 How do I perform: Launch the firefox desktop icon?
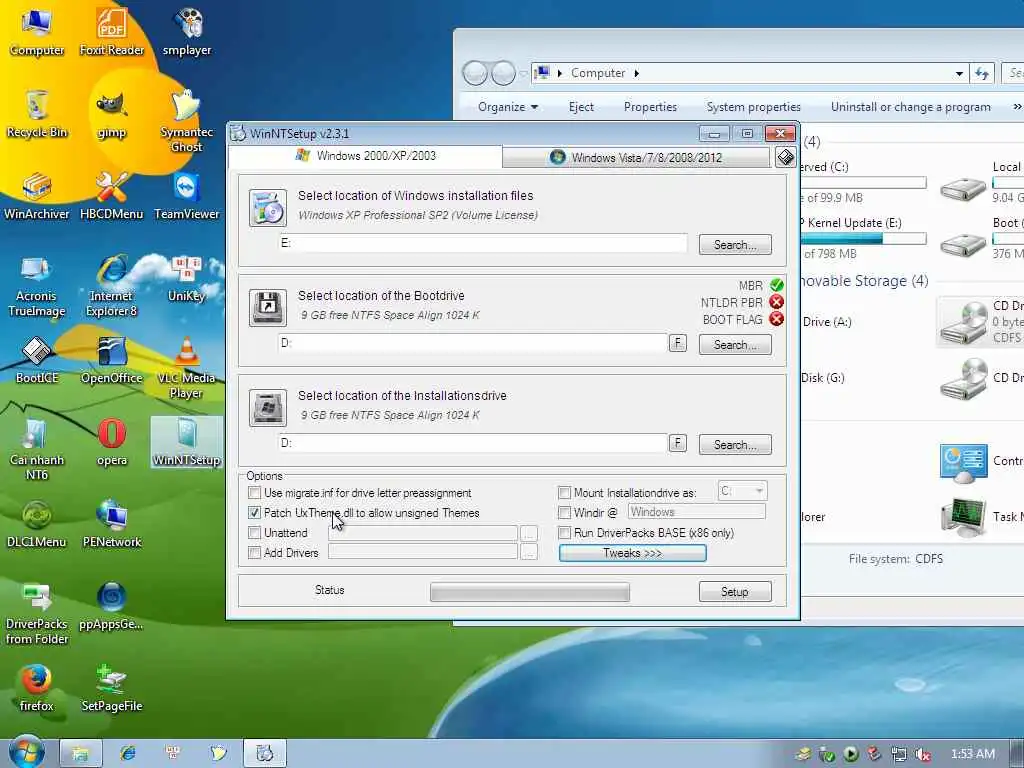[37, 688]
